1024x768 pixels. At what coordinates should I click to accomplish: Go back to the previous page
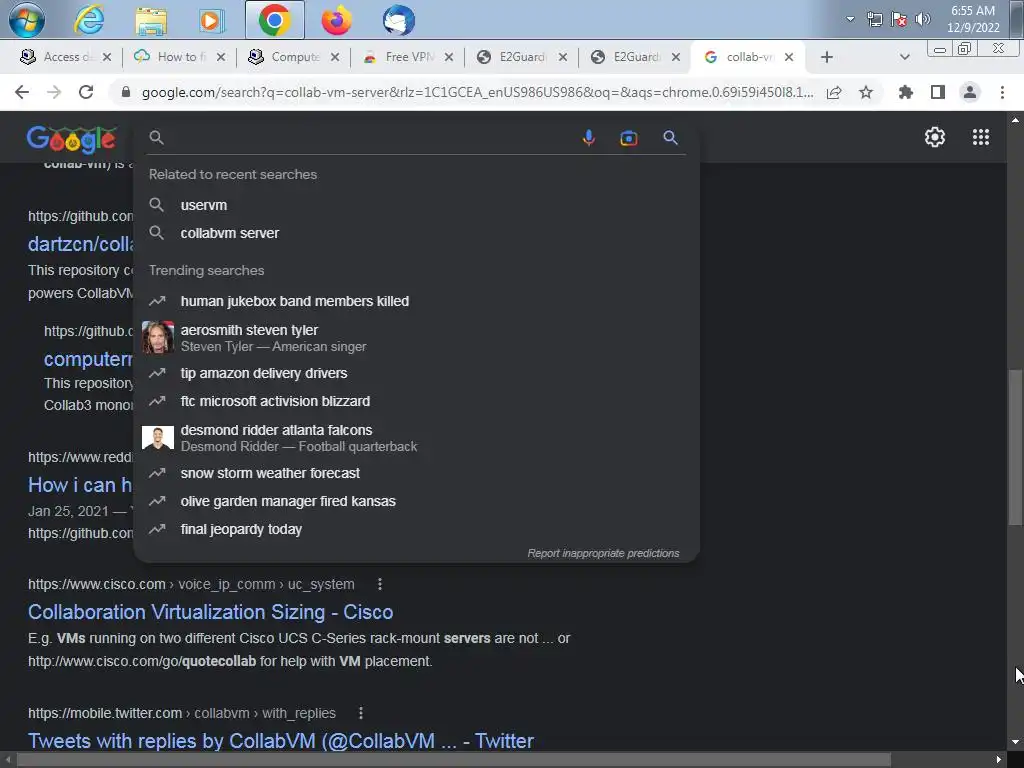click(22, 92)
